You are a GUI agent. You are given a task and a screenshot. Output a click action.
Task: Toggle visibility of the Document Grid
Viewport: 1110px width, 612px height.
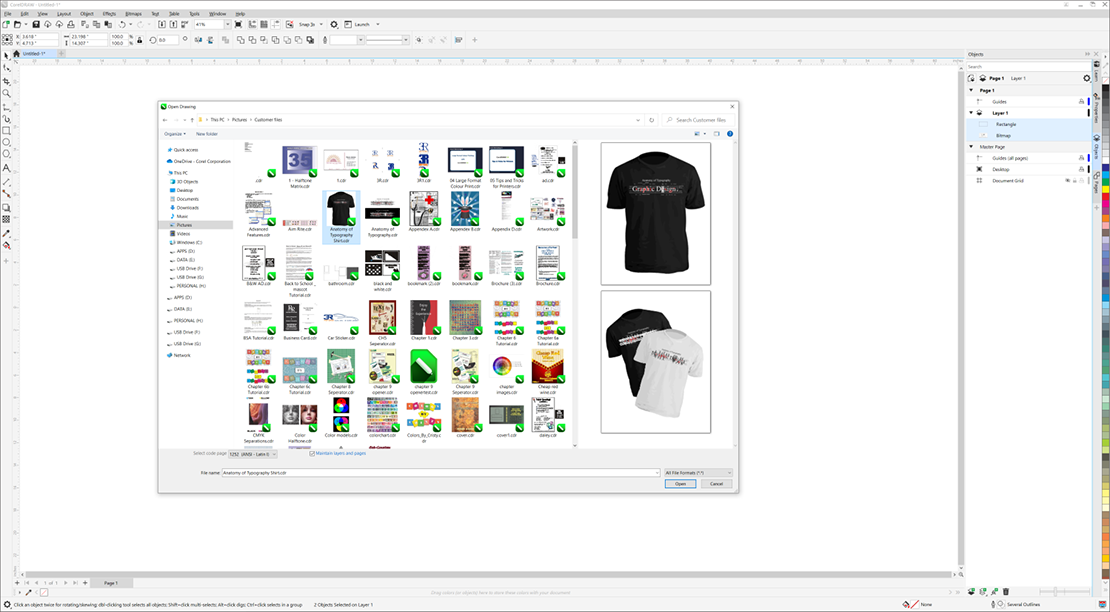coord(1068,179)
